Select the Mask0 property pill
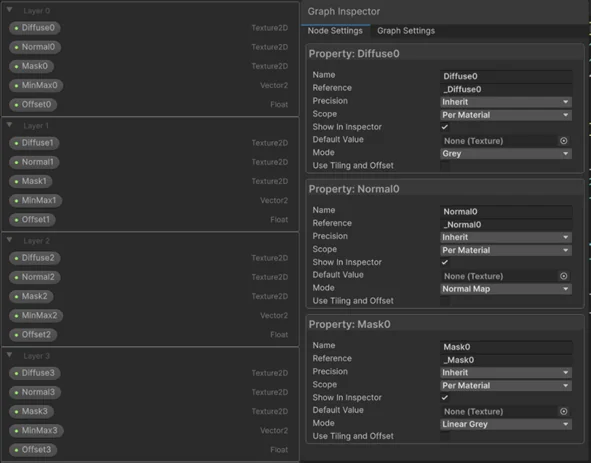 point(31,66)
